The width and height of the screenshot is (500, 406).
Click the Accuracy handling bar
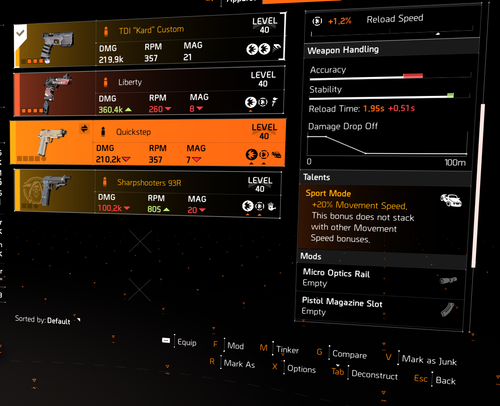tap(390, 77)
